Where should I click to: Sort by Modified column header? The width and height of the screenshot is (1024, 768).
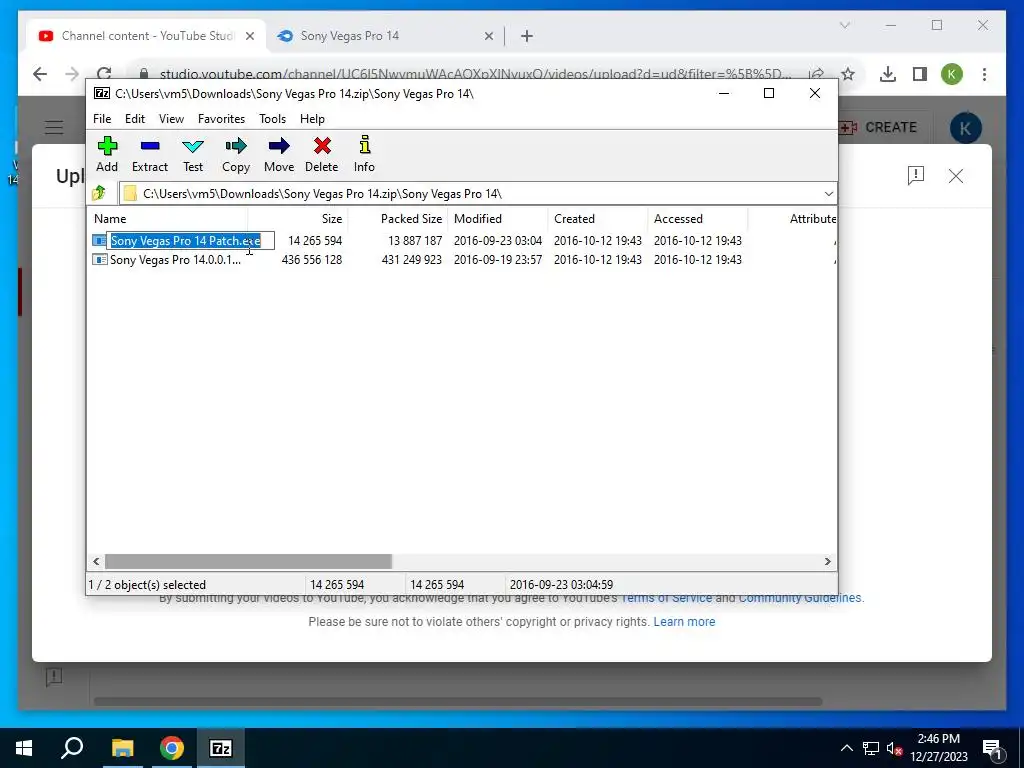point(498,219)
